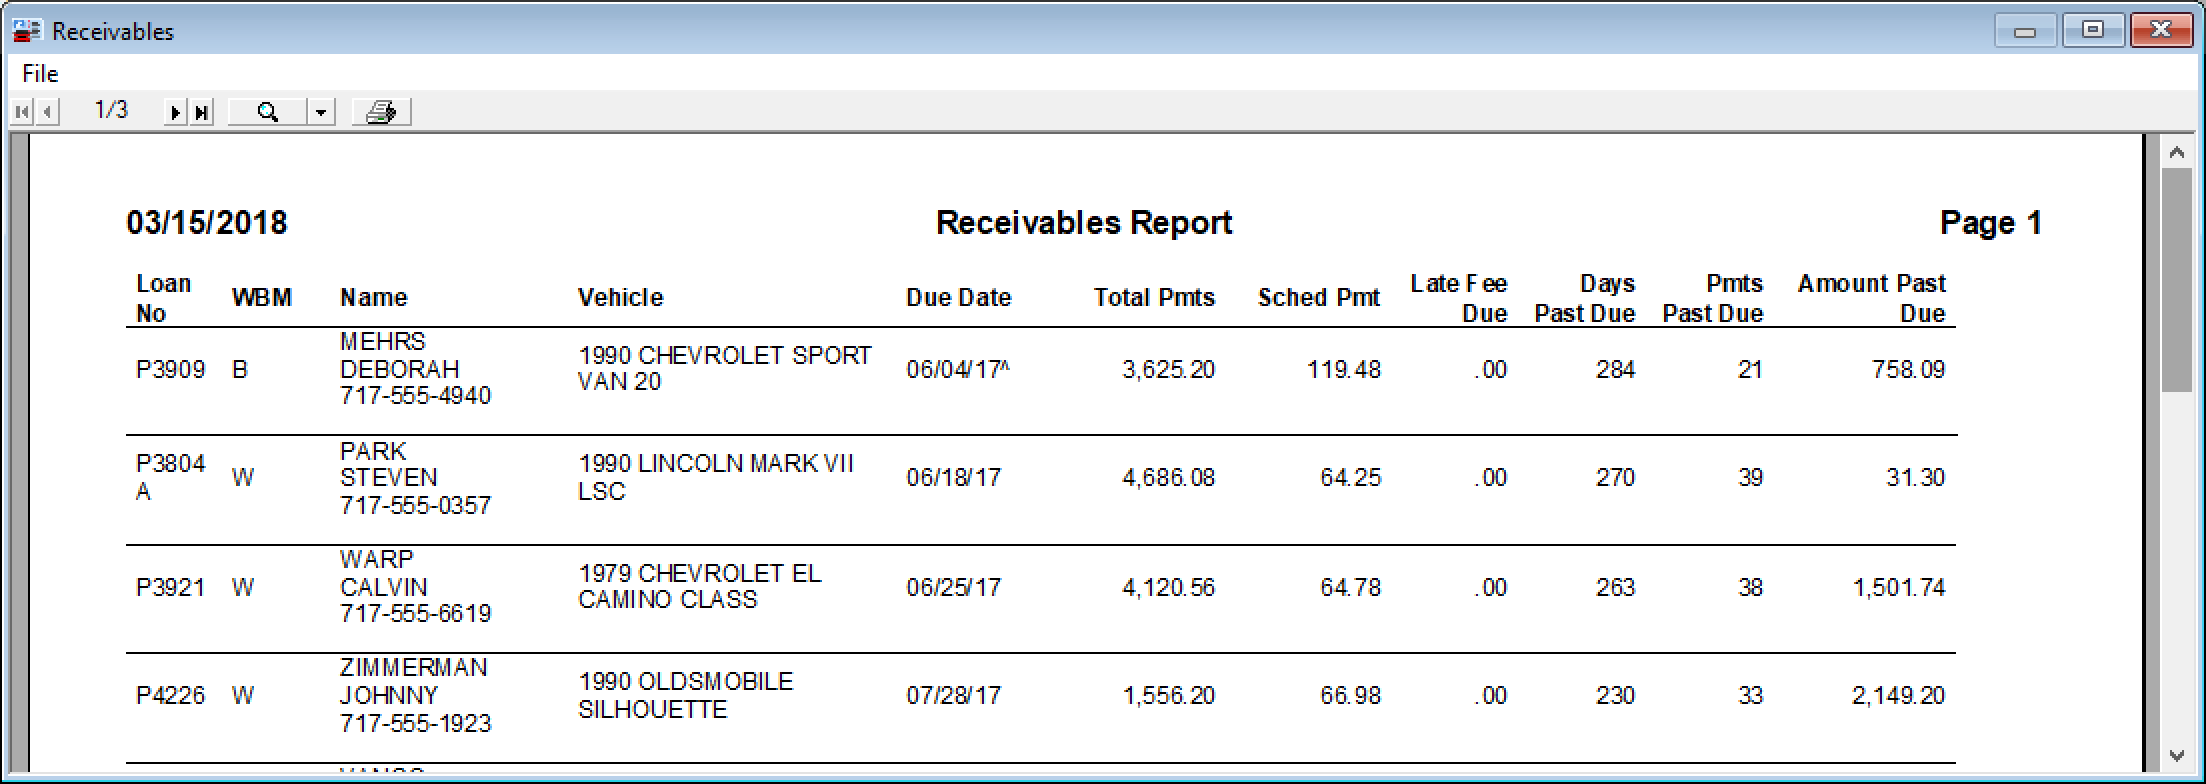
Task: Click phone number 717-555-4940
Action: (415, 396)
